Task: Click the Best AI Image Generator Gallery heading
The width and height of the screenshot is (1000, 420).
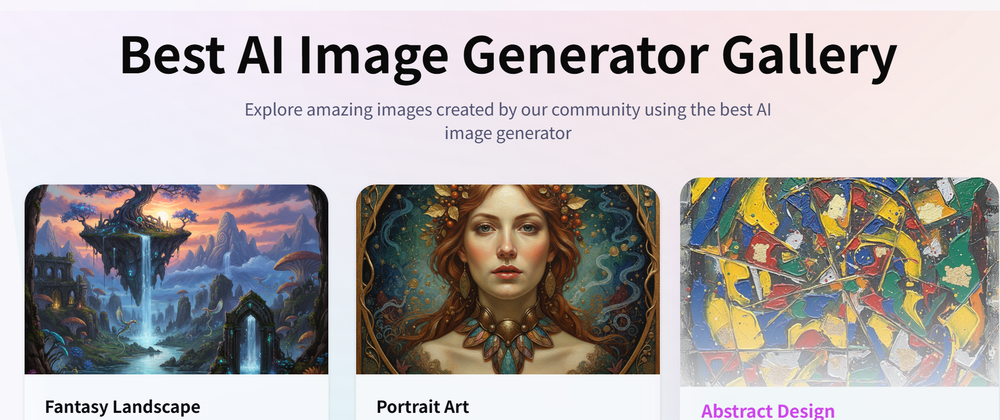Action: tap(508, 55)
